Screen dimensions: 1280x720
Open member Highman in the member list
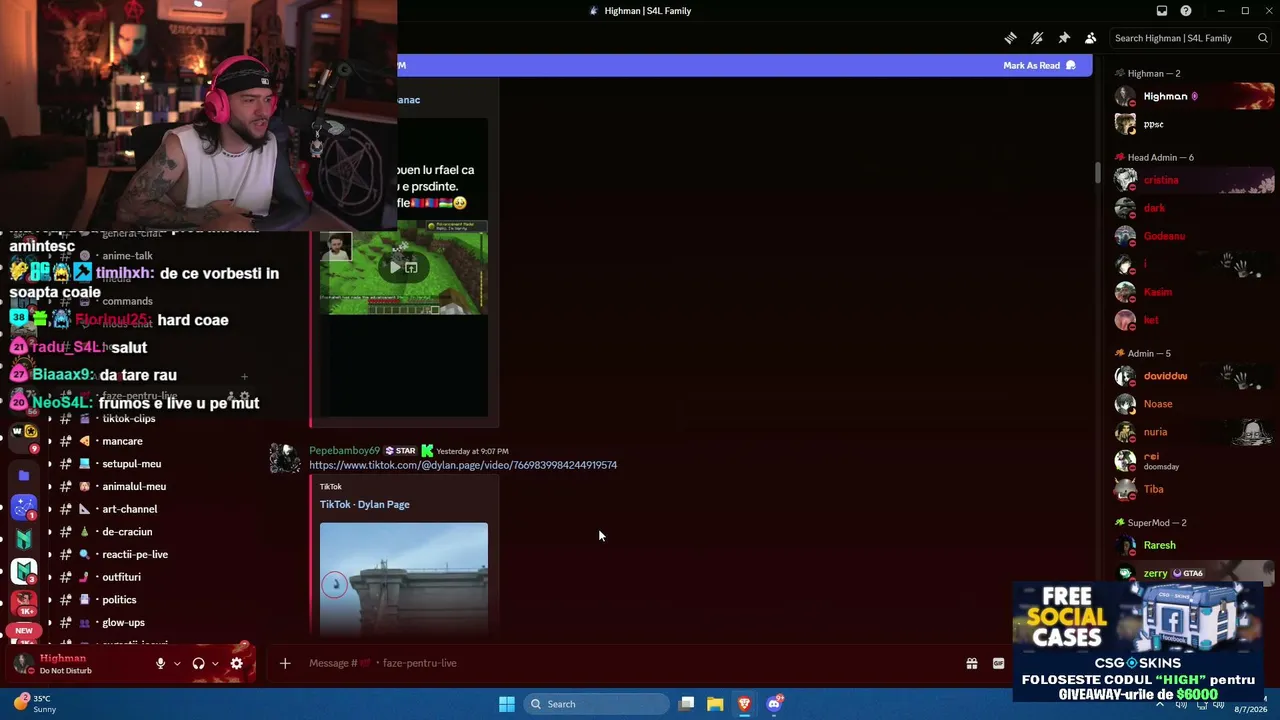(1194, 96)
